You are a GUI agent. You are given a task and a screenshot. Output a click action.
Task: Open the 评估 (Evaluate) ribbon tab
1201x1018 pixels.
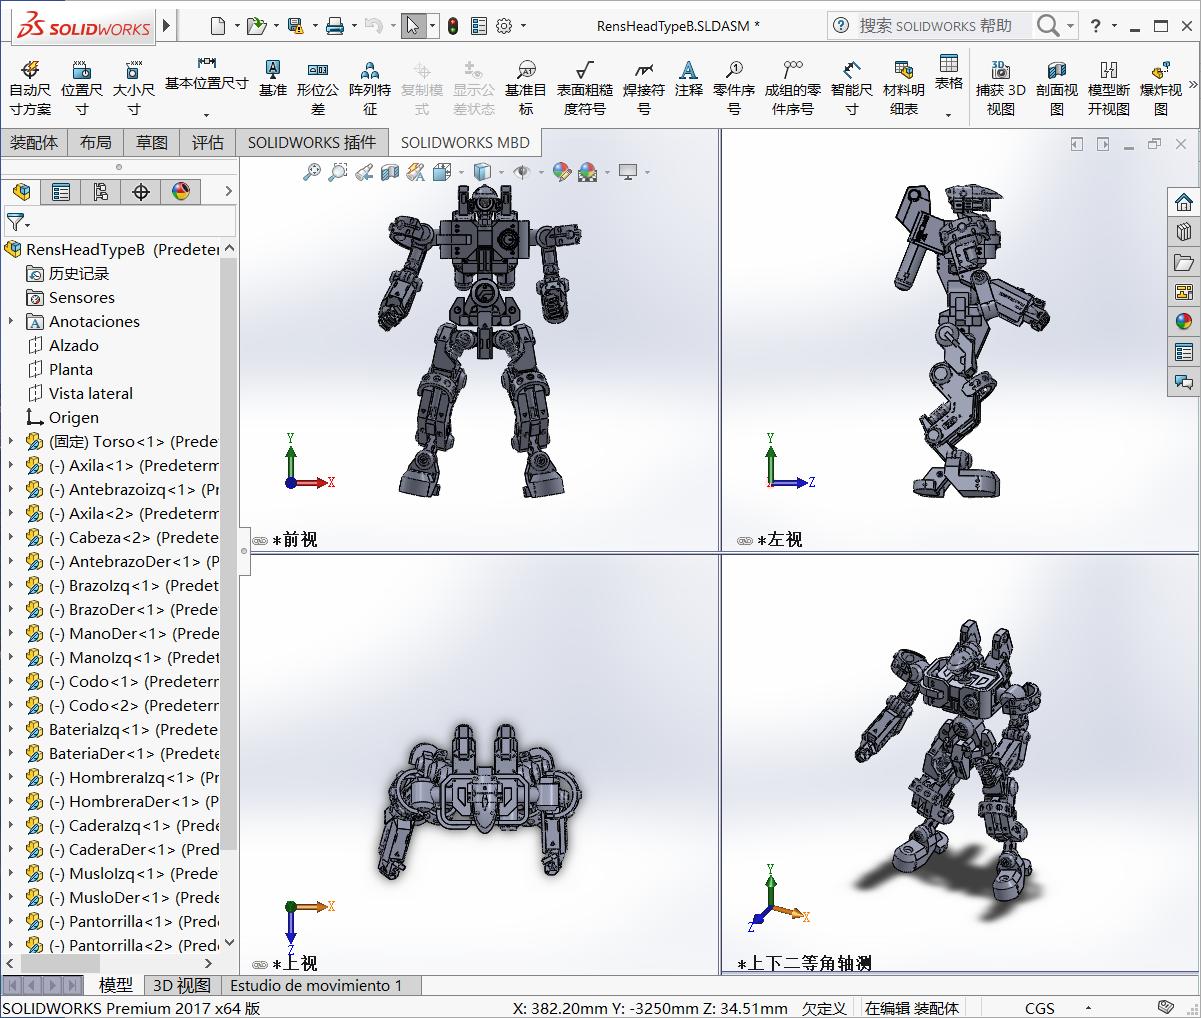click(x=208, y=143)
